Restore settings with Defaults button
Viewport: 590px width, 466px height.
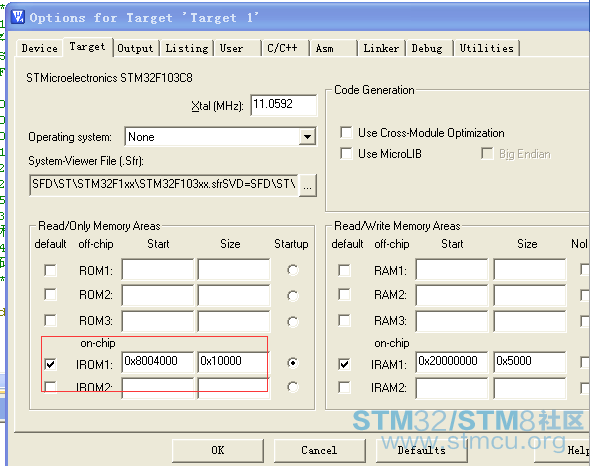click(421, 450)
